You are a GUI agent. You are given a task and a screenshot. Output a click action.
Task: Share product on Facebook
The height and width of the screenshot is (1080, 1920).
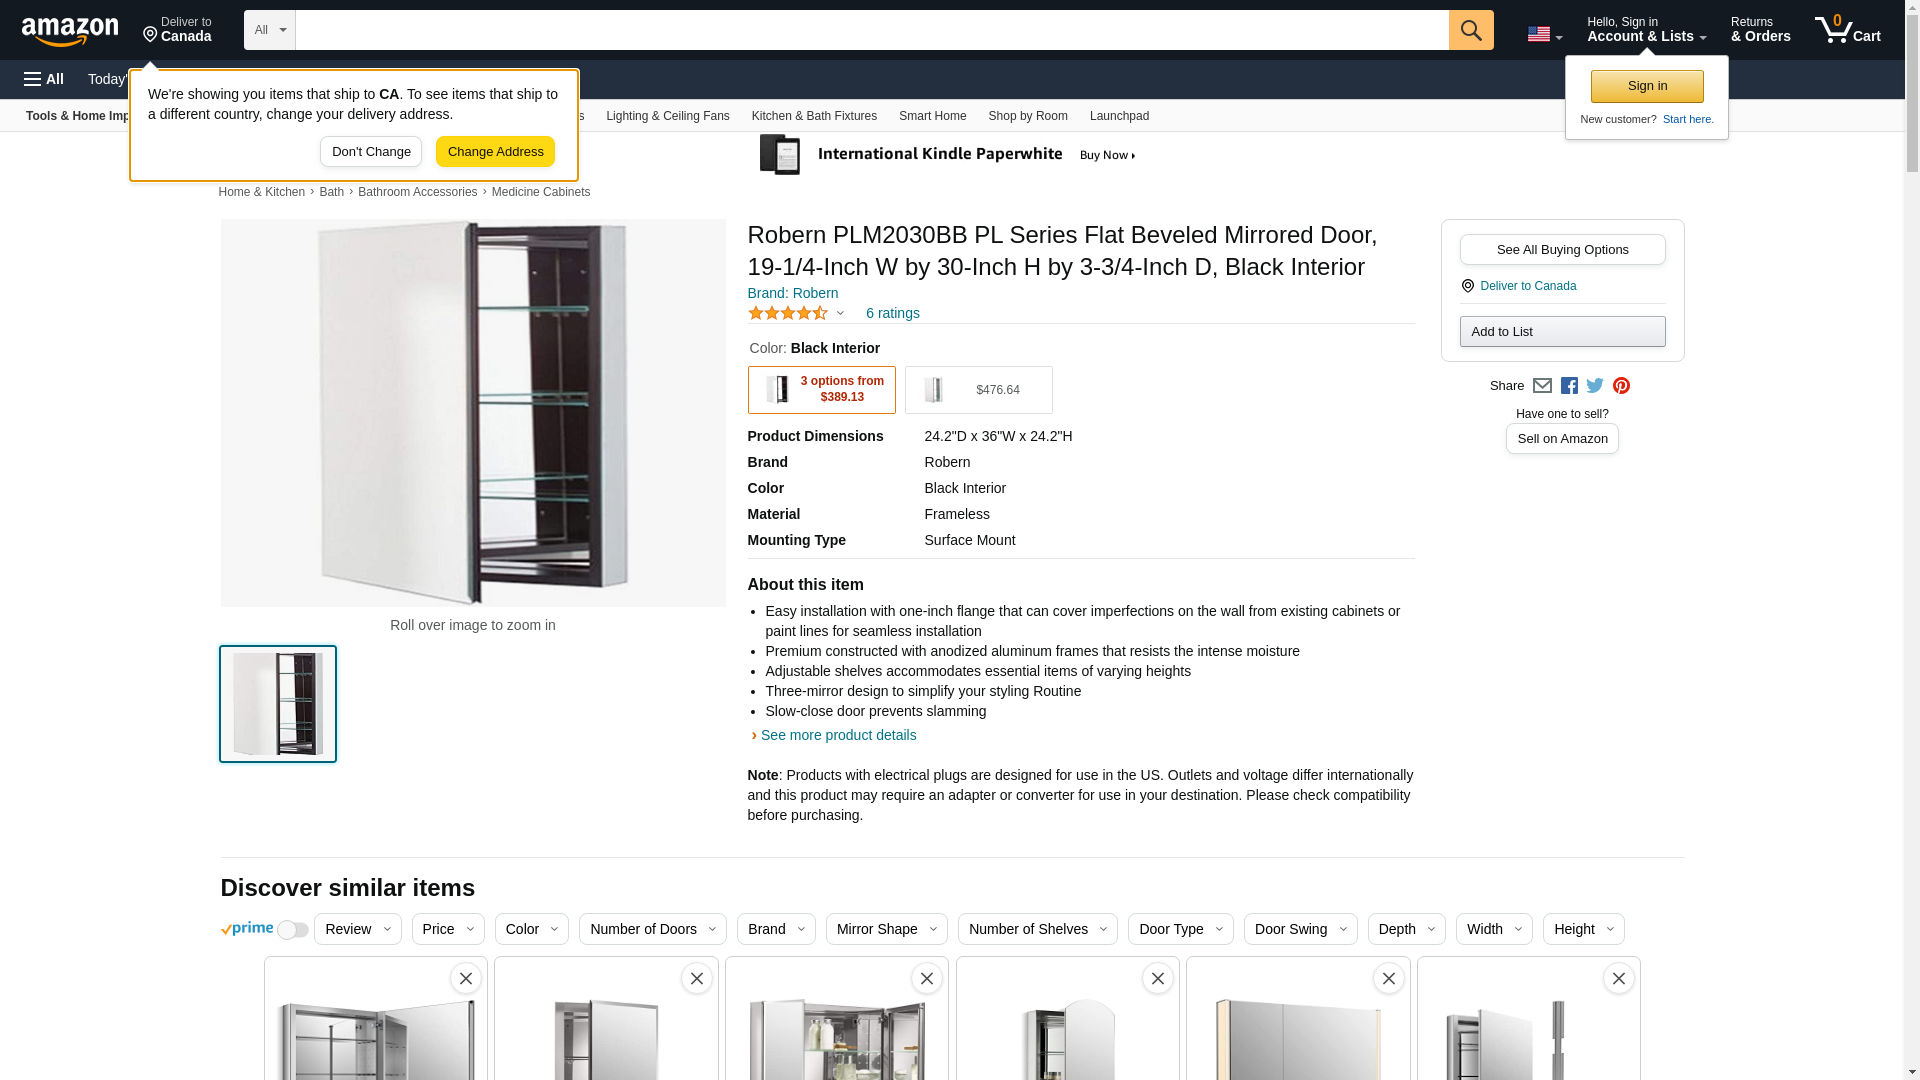pyautogui.click(x=1569, y=386)
